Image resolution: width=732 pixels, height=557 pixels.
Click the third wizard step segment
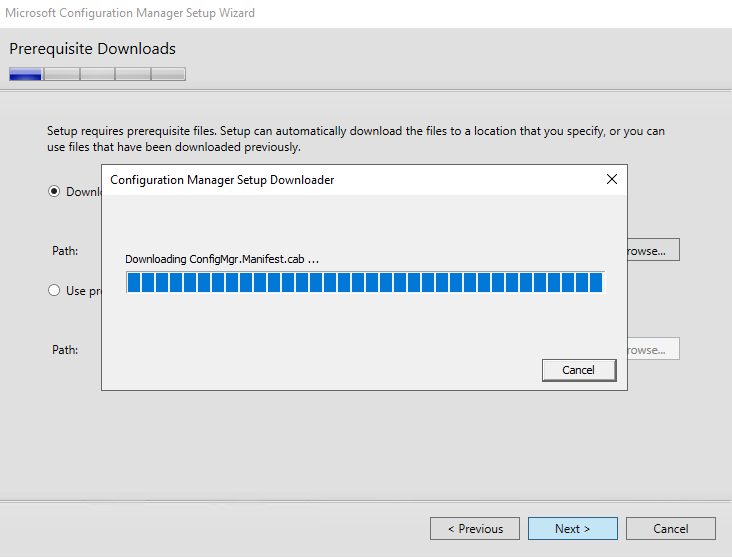pos(97,74)
